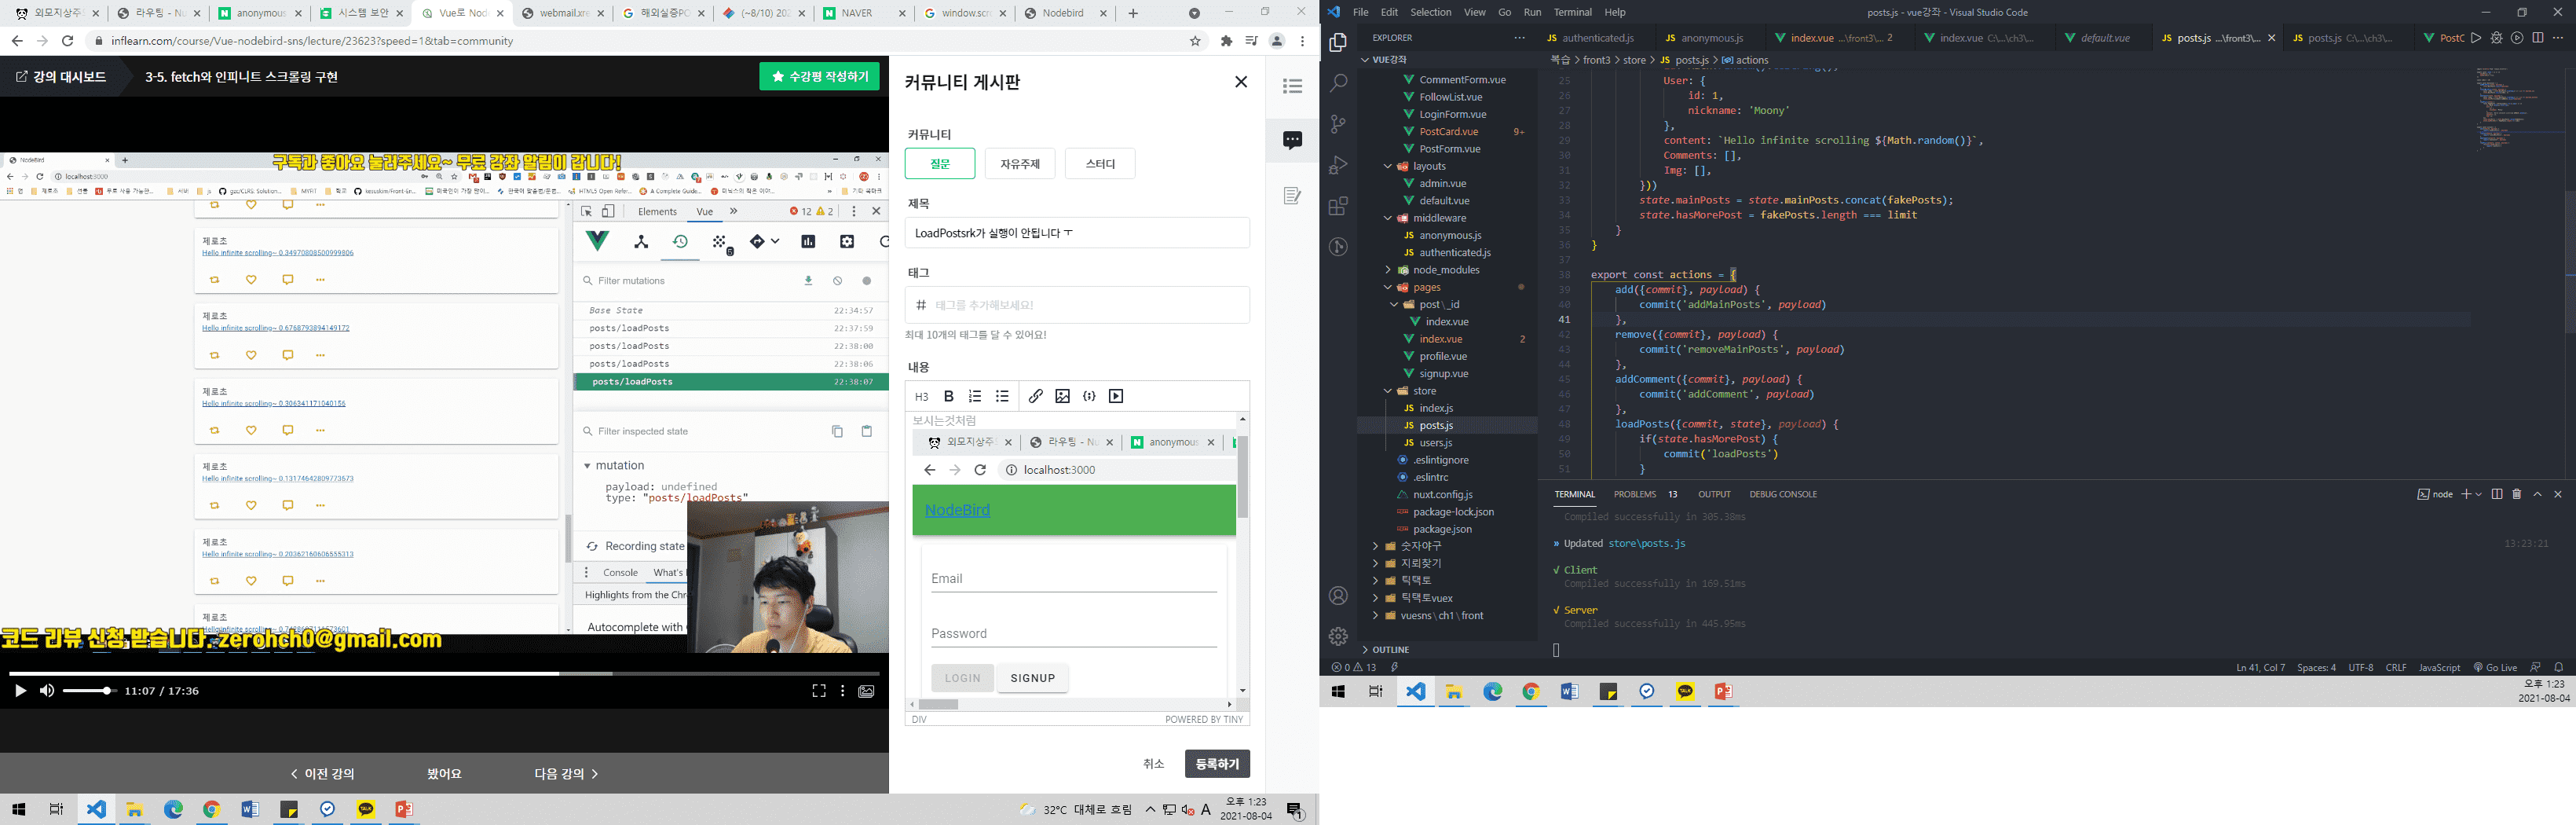Go to 다음 강의

(x=566, y=774)
